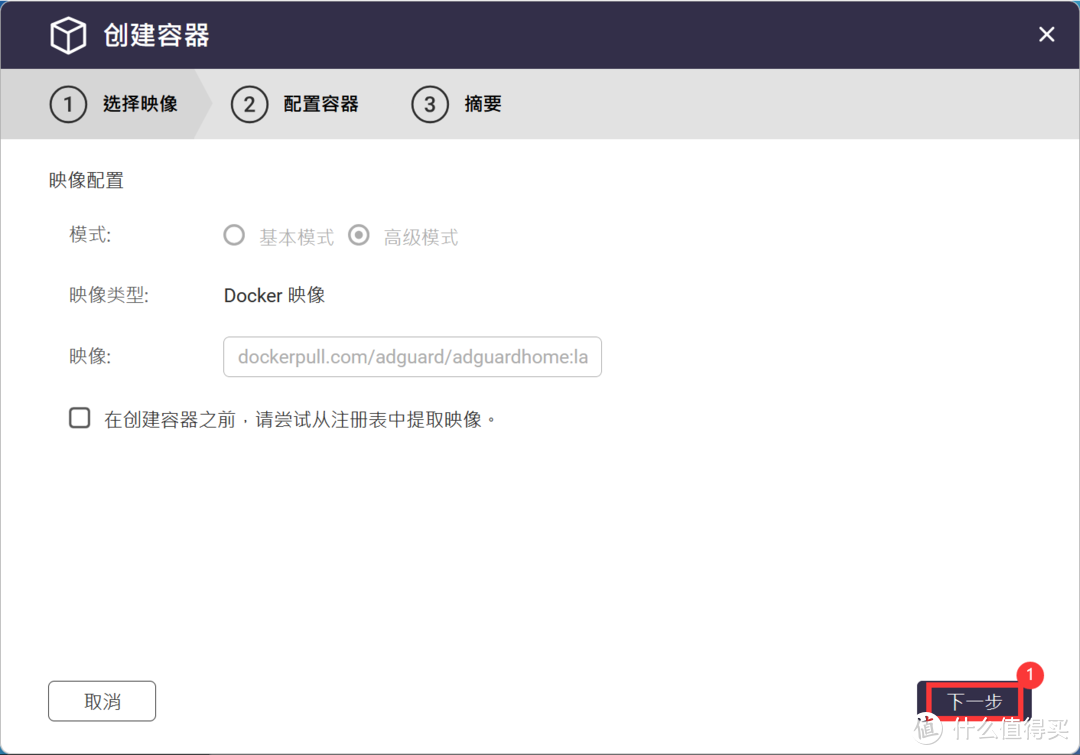Click the image name input field
Screen dimensions: 1080x755
412,357
